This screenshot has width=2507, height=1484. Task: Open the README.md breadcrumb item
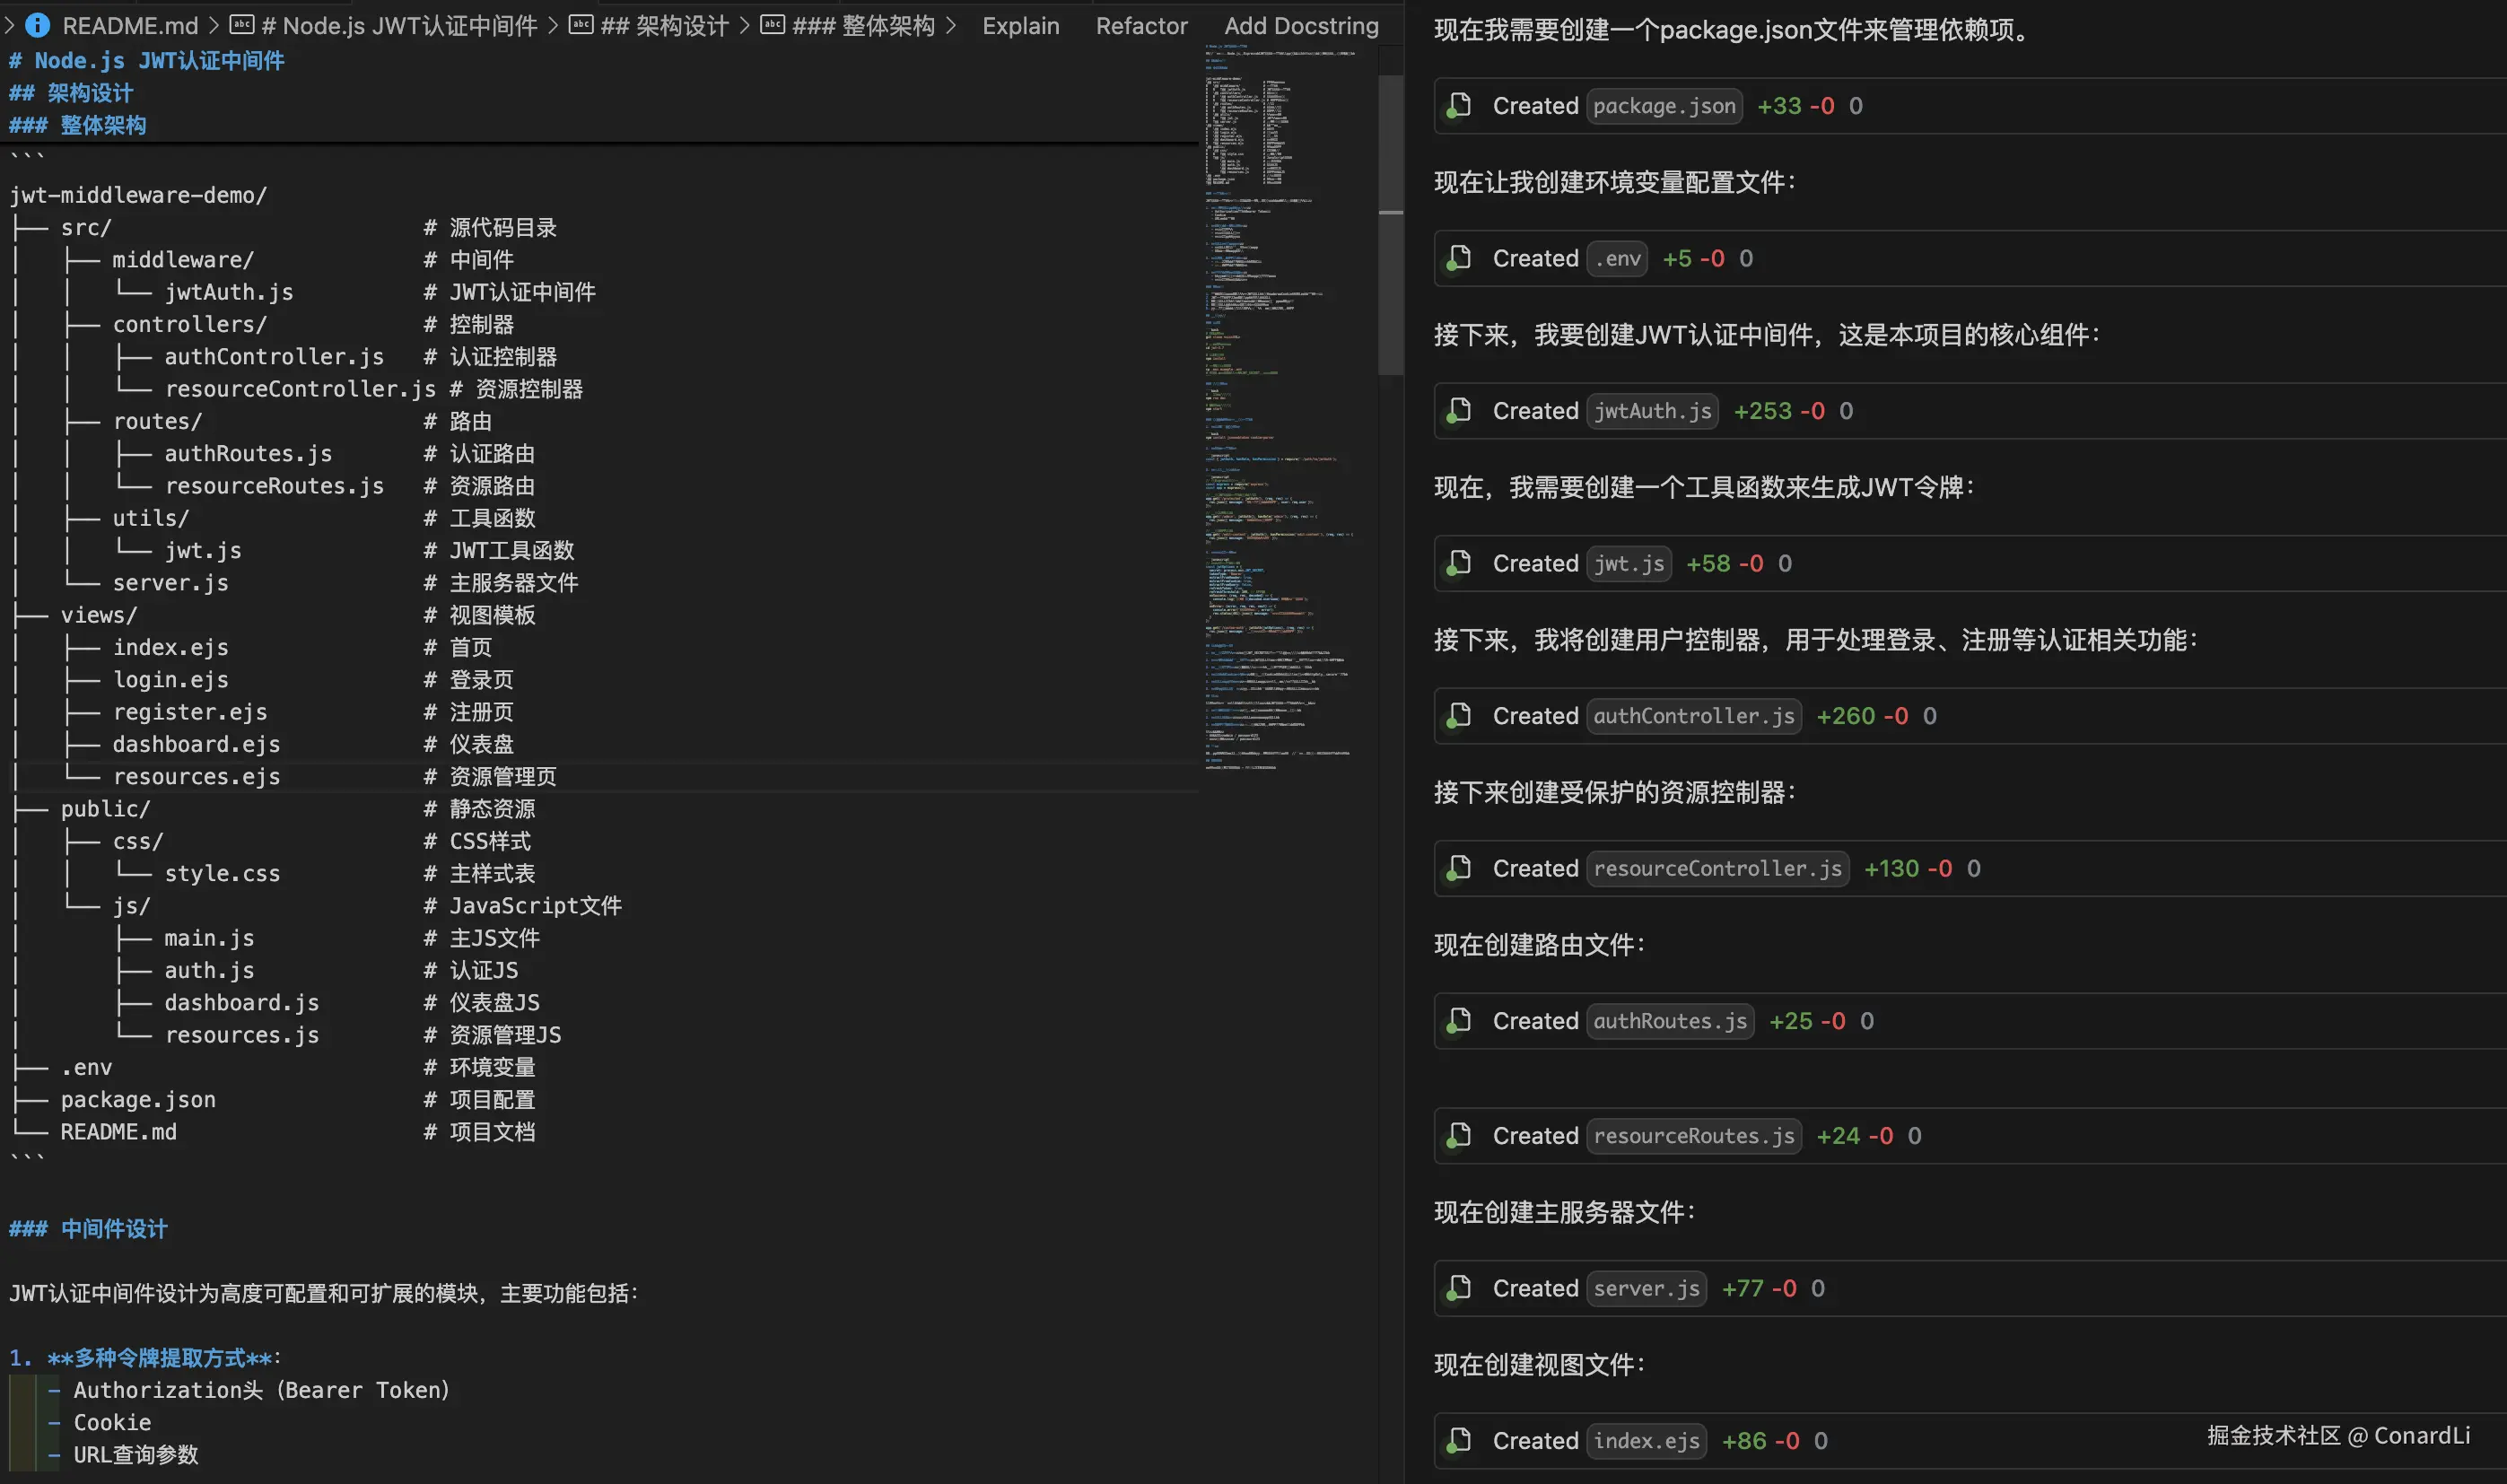click(130, 26)
